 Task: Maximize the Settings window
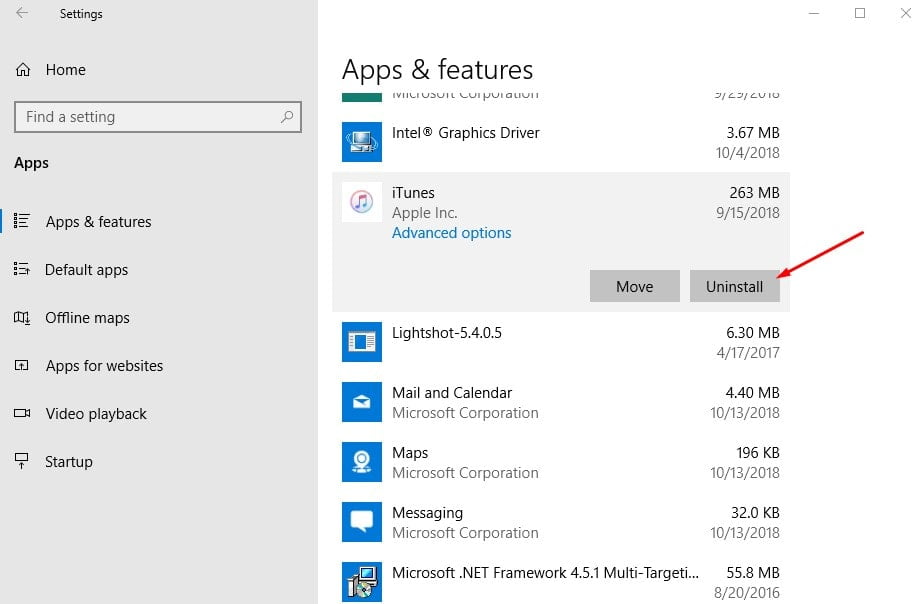(860, 13)
